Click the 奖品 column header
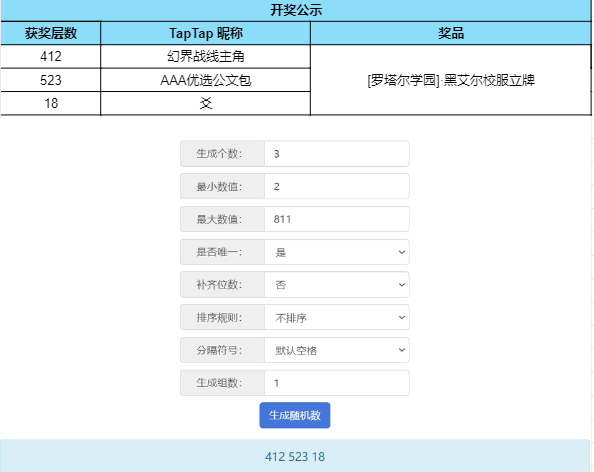This screenshot has height=472, width=594. coord(451,33)
